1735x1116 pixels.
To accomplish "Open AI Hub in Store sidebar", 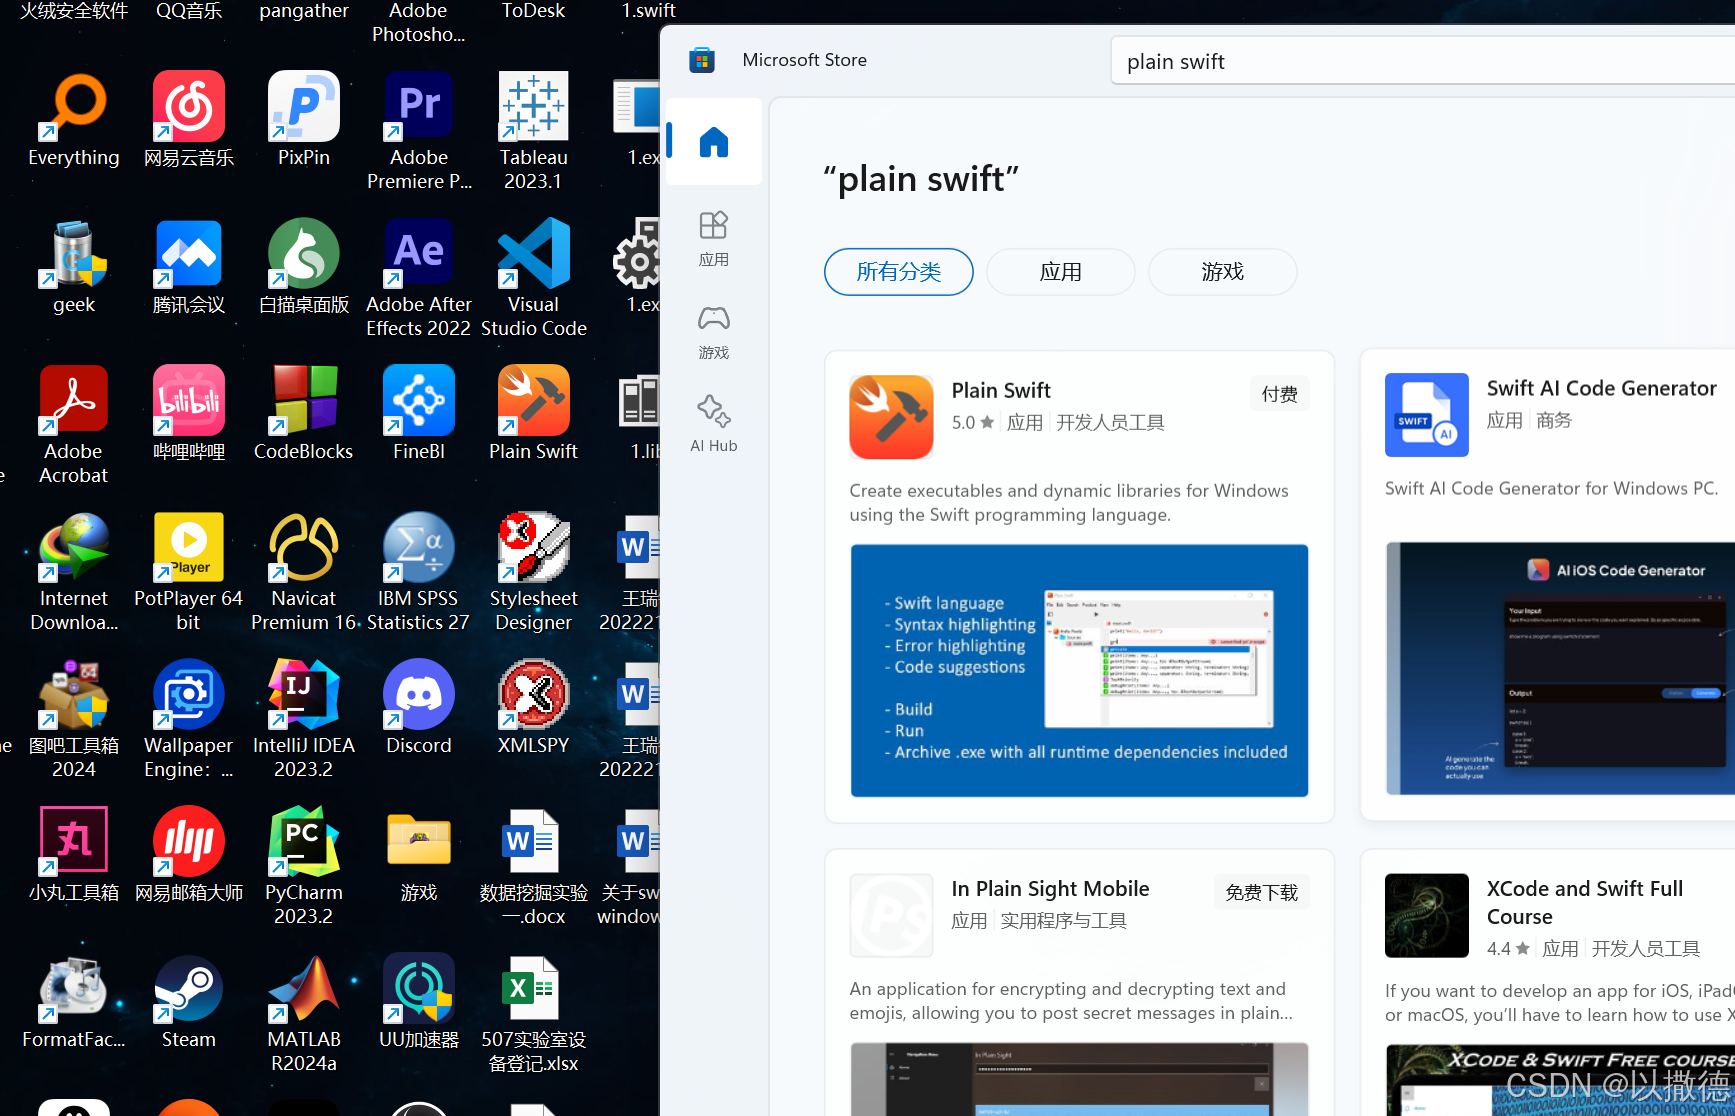I will pos(714,425).
